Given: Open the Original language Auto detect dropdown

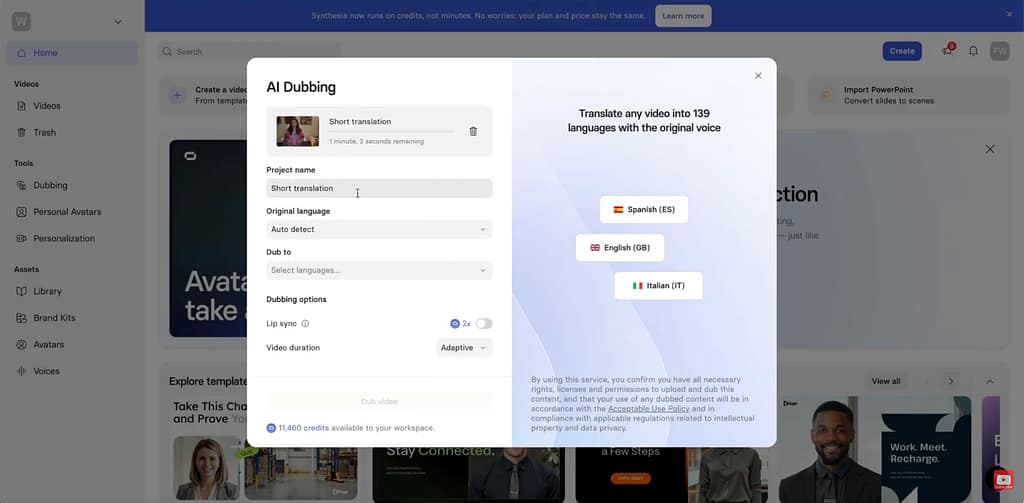Looking at the screenshot, I should [x=379, y=229].
